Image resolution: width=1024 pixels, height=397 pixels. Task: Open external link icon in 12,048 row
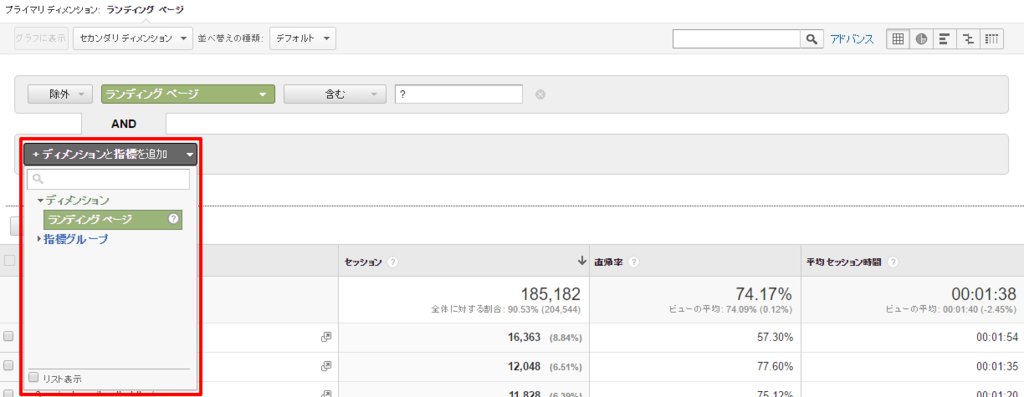click(x=327, y=366)
